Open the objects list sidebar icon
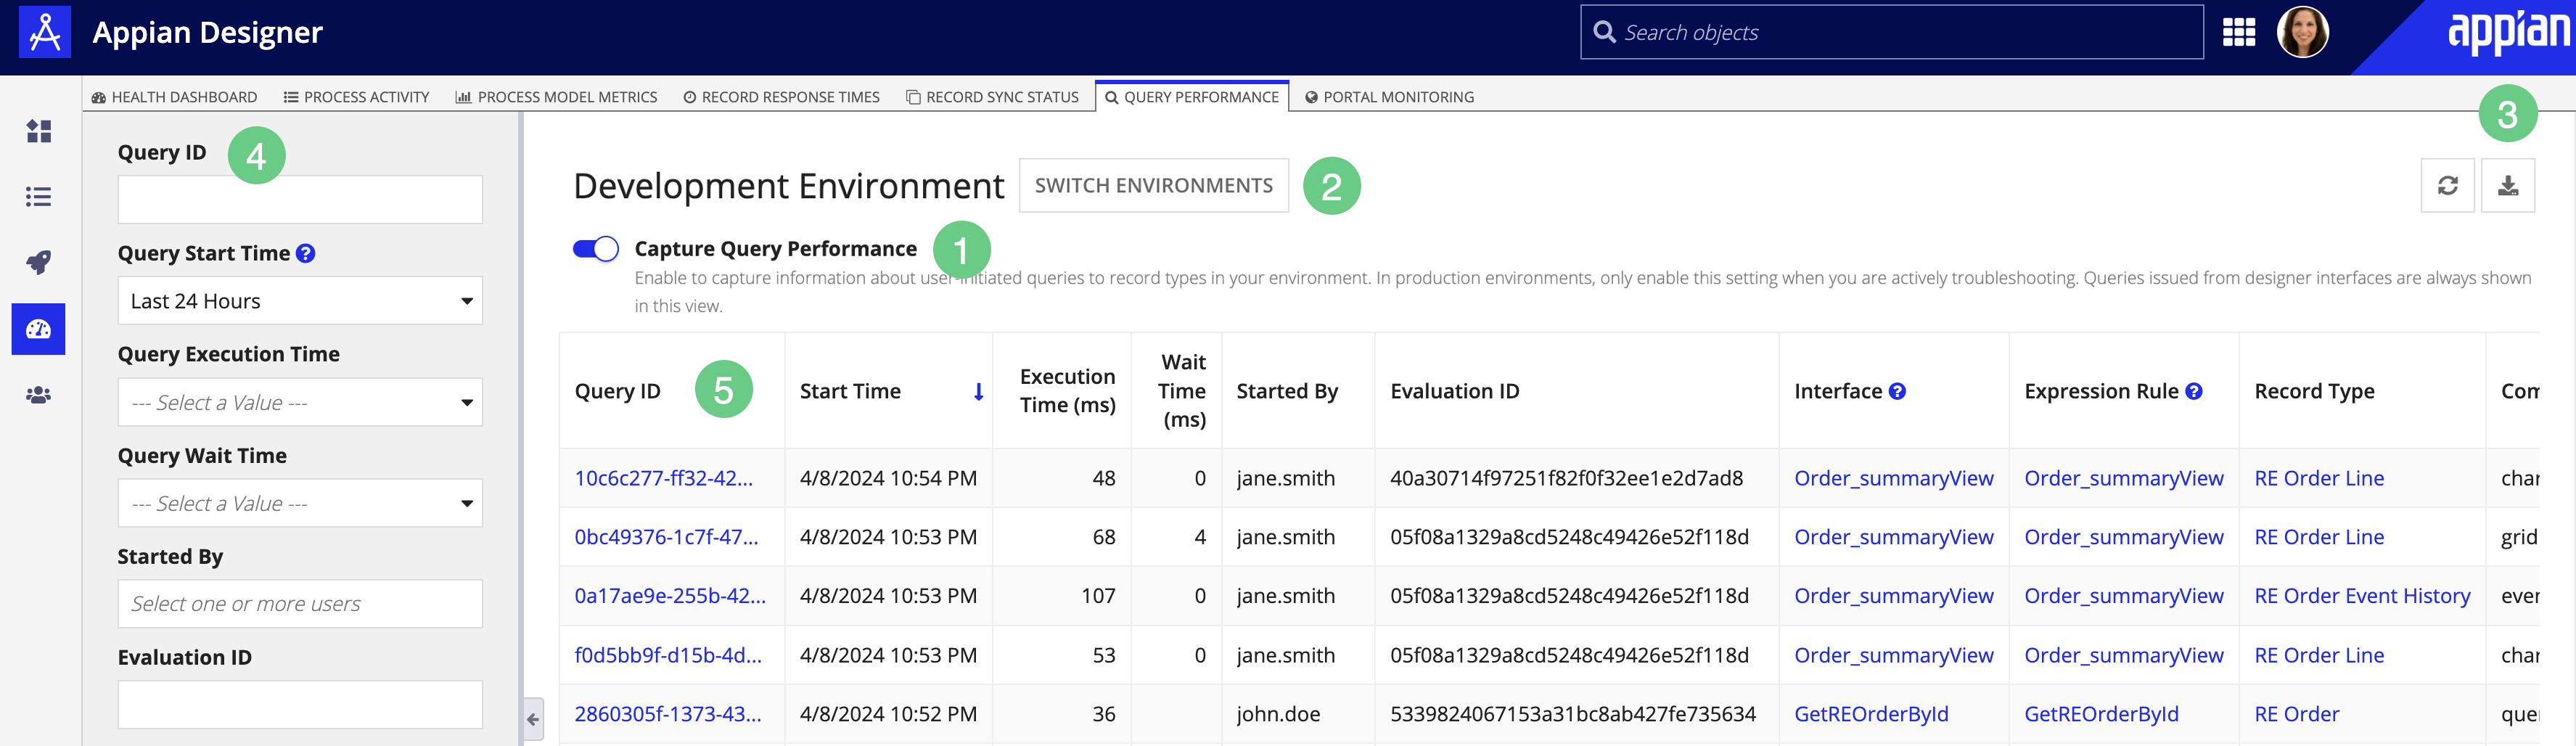This screenshot has height=746, width=2576. [39, 197]
